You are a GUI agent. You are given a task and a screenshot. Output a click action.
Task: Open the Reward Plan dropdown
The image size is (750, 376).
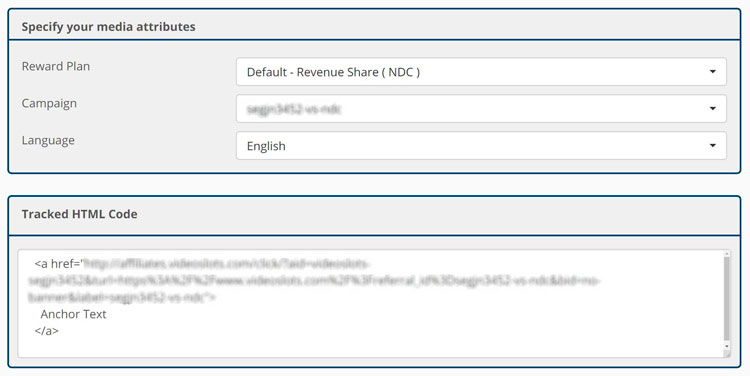coord(481,72)
